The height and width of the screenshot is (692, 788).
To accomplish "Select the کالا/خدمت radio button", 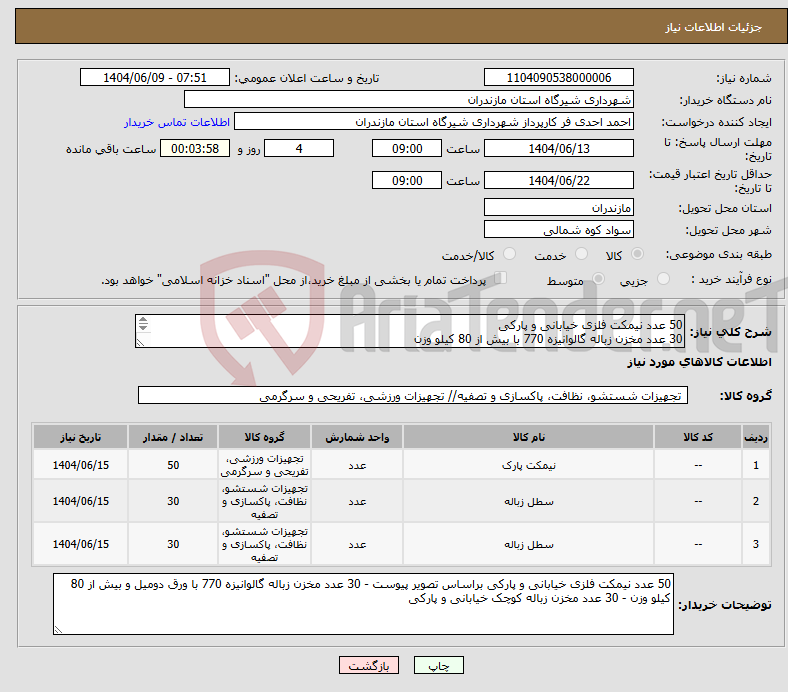I will click(510, 254).
